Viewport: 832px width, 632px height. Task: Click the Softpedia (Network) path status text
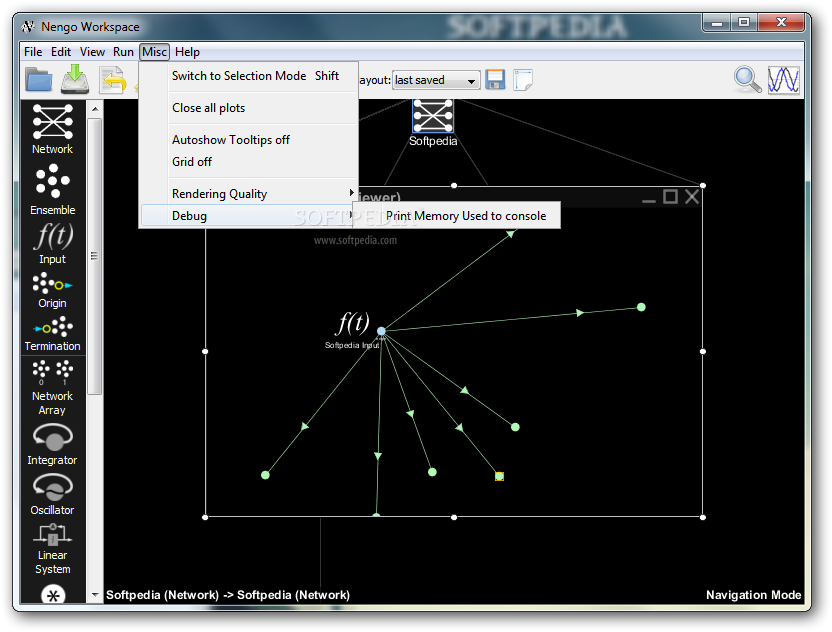pyautogui.click(x=228, y=595)
